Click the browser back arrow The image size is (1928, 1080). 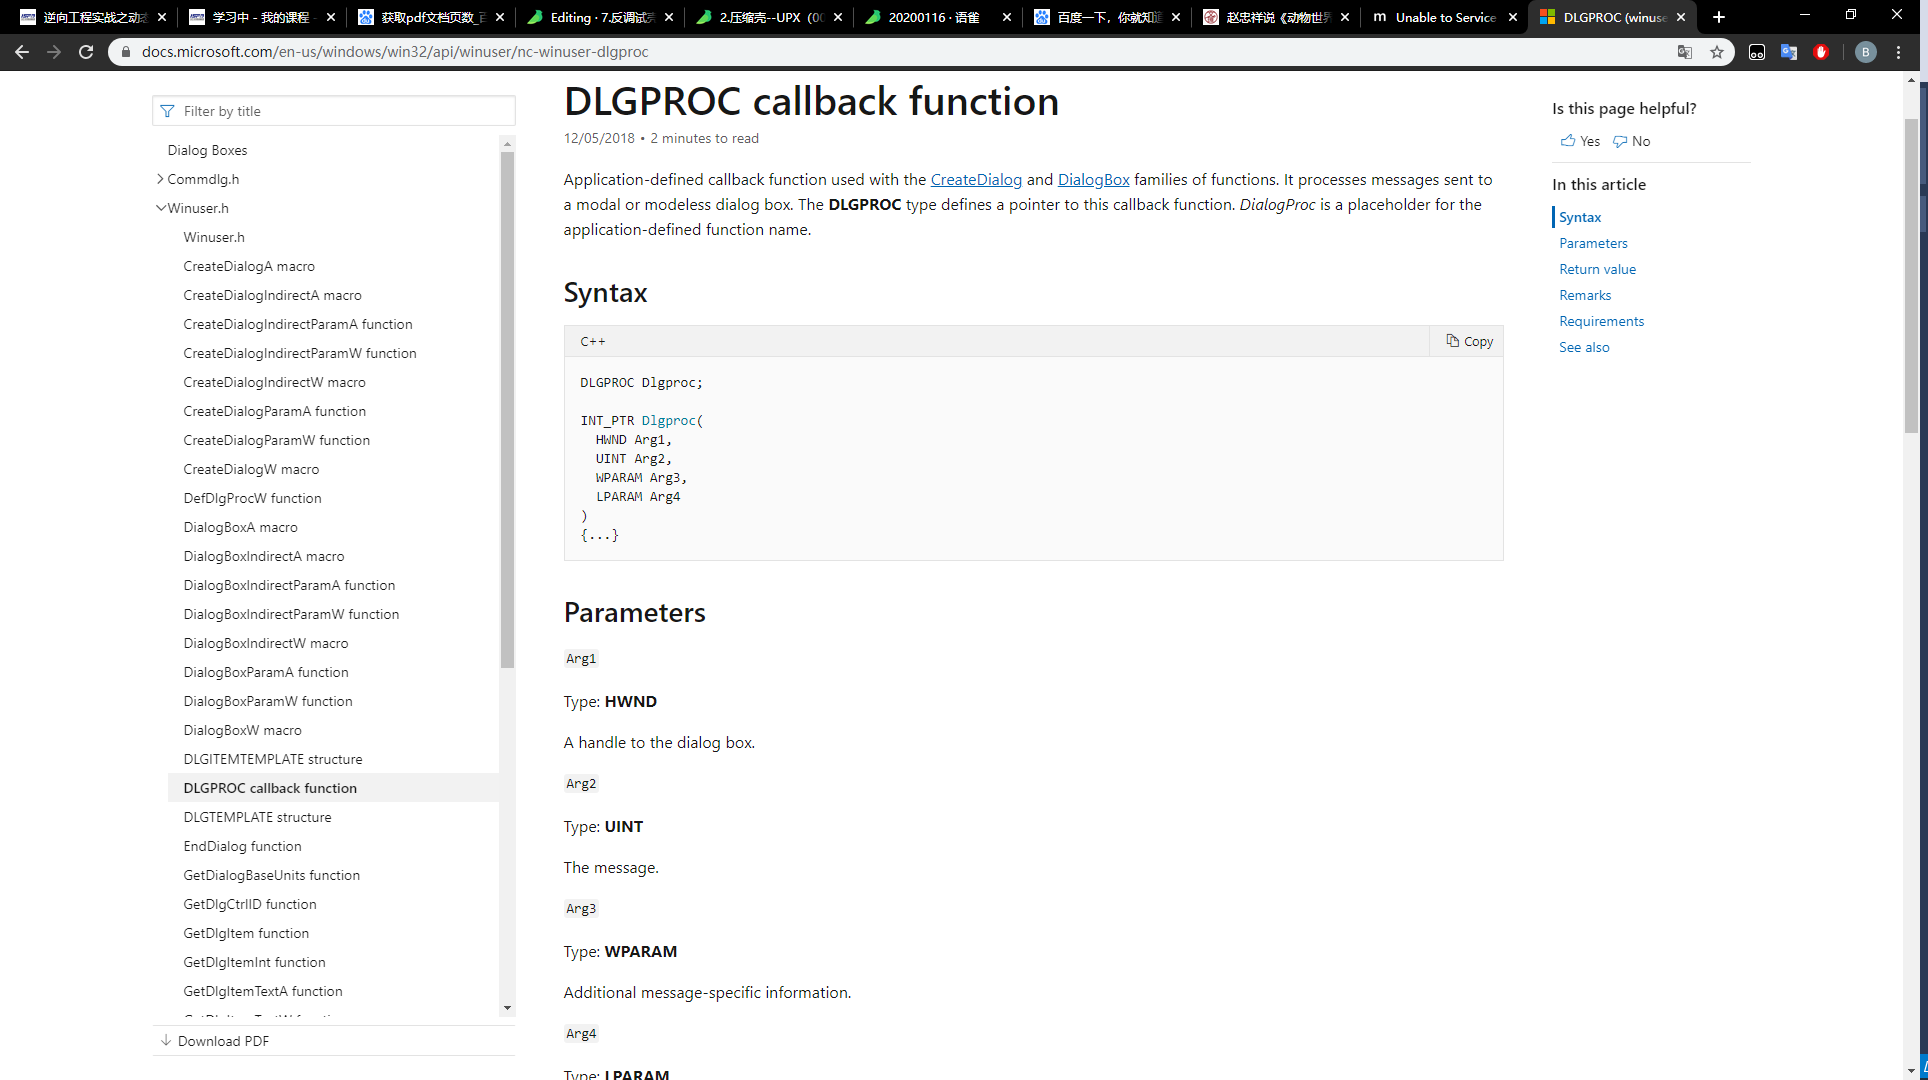tap(22, 52)
